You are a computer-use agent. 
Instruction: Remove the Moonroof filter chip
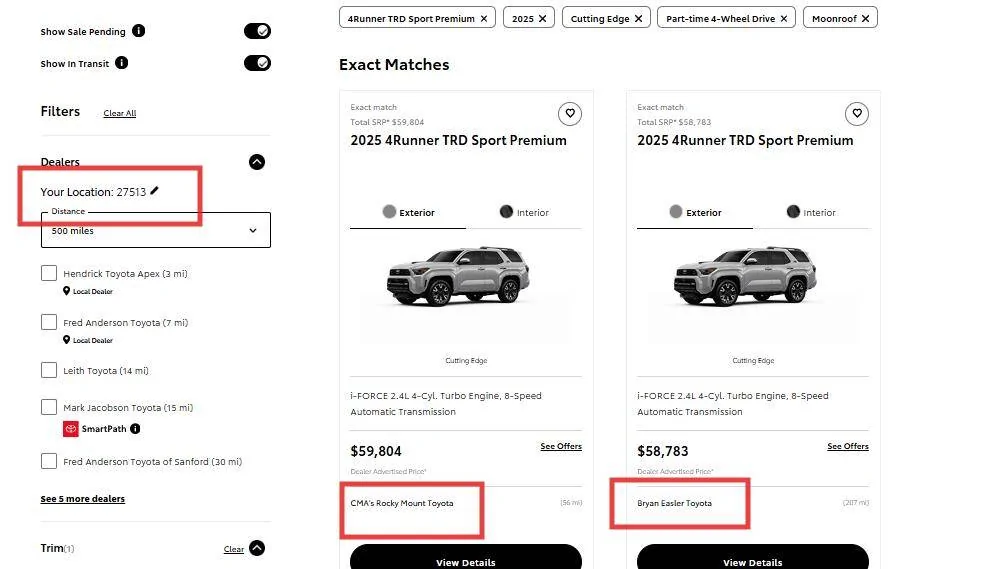click(x=865, y=19)
